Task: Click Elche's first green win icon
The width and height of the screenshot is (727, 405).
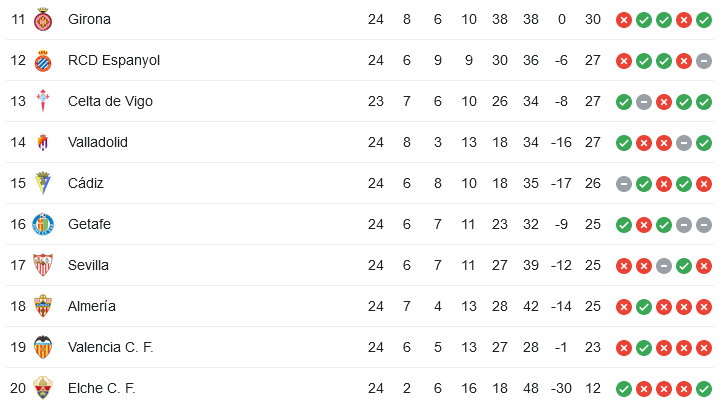Action: 624,389
